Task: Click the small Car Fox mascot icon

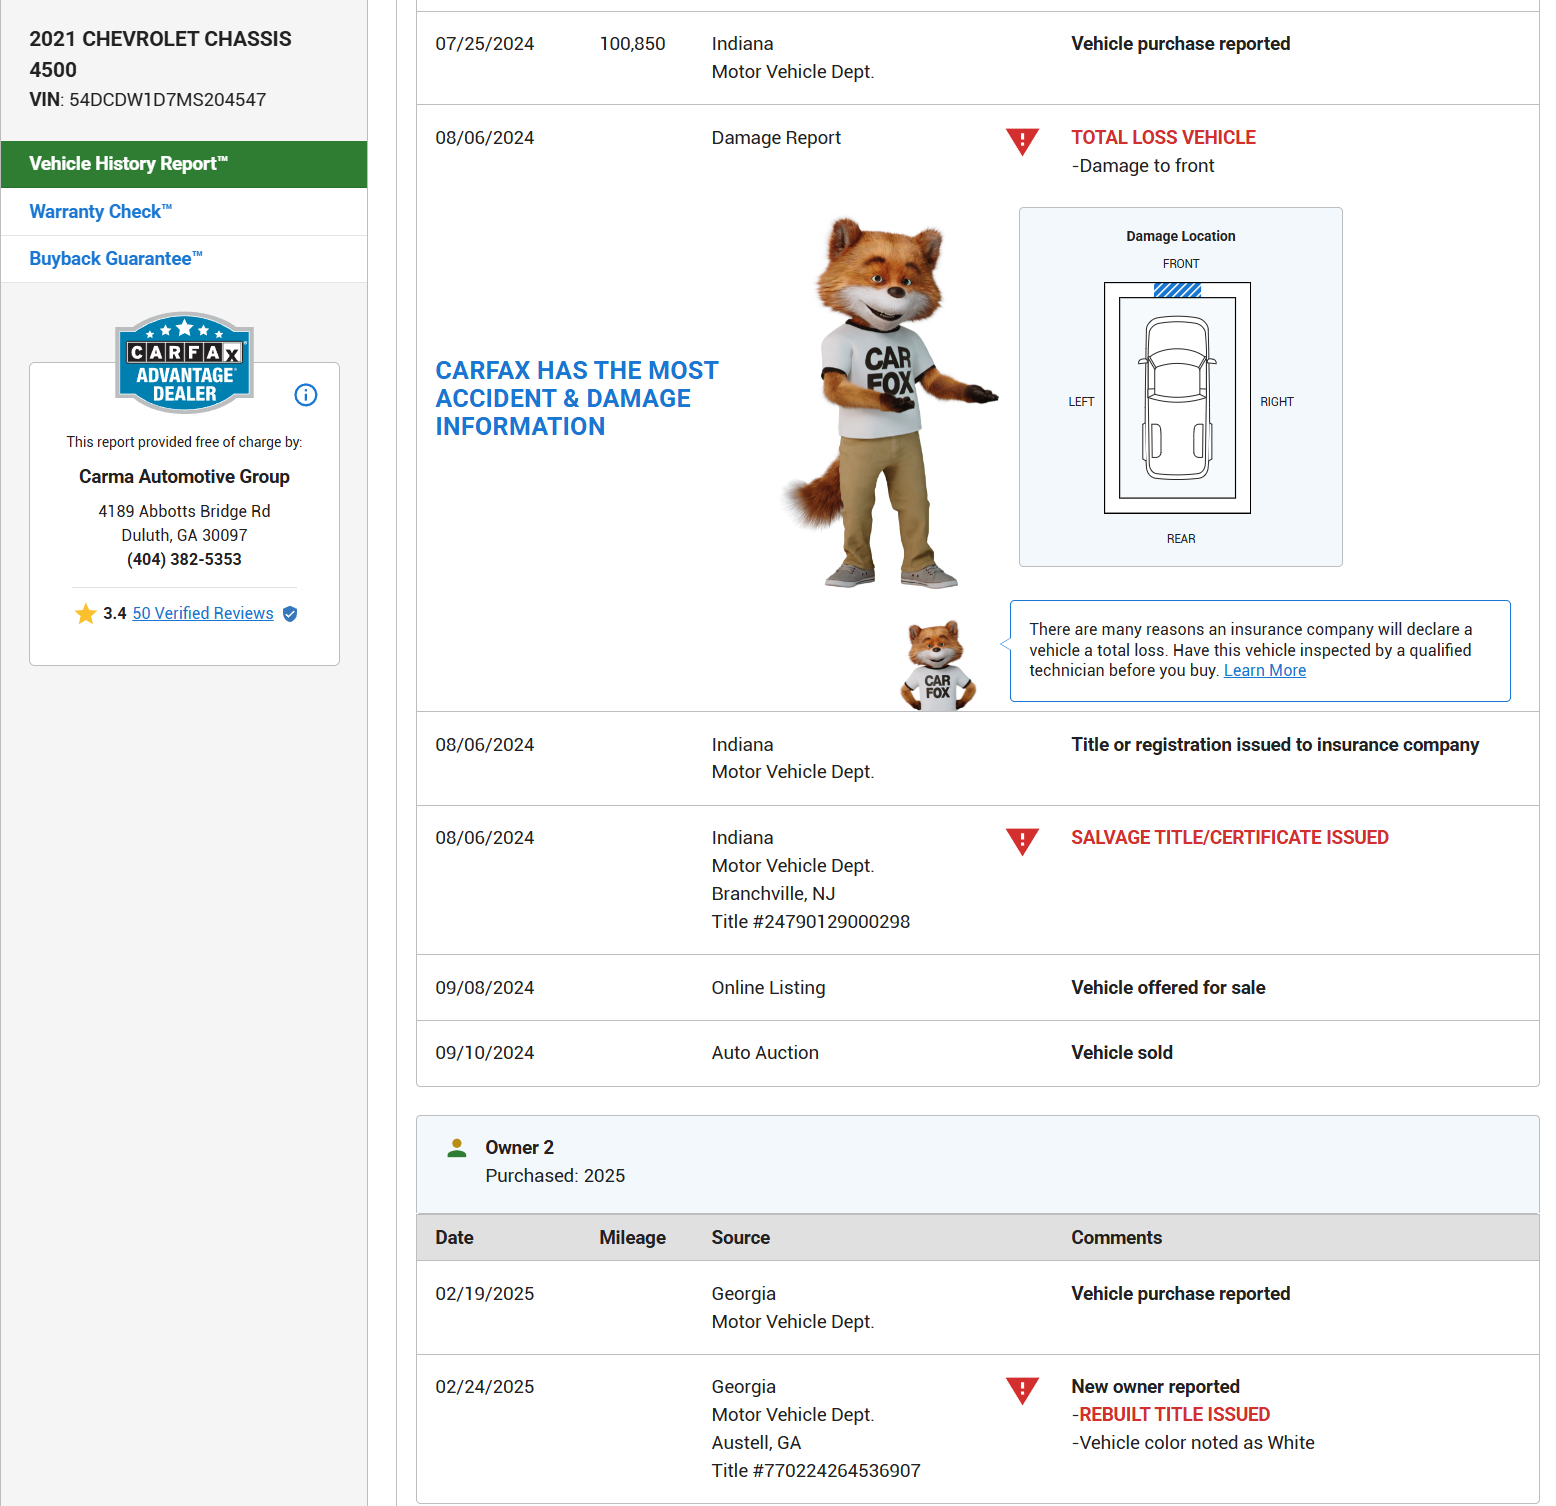Action: click(x=937, y=666)
